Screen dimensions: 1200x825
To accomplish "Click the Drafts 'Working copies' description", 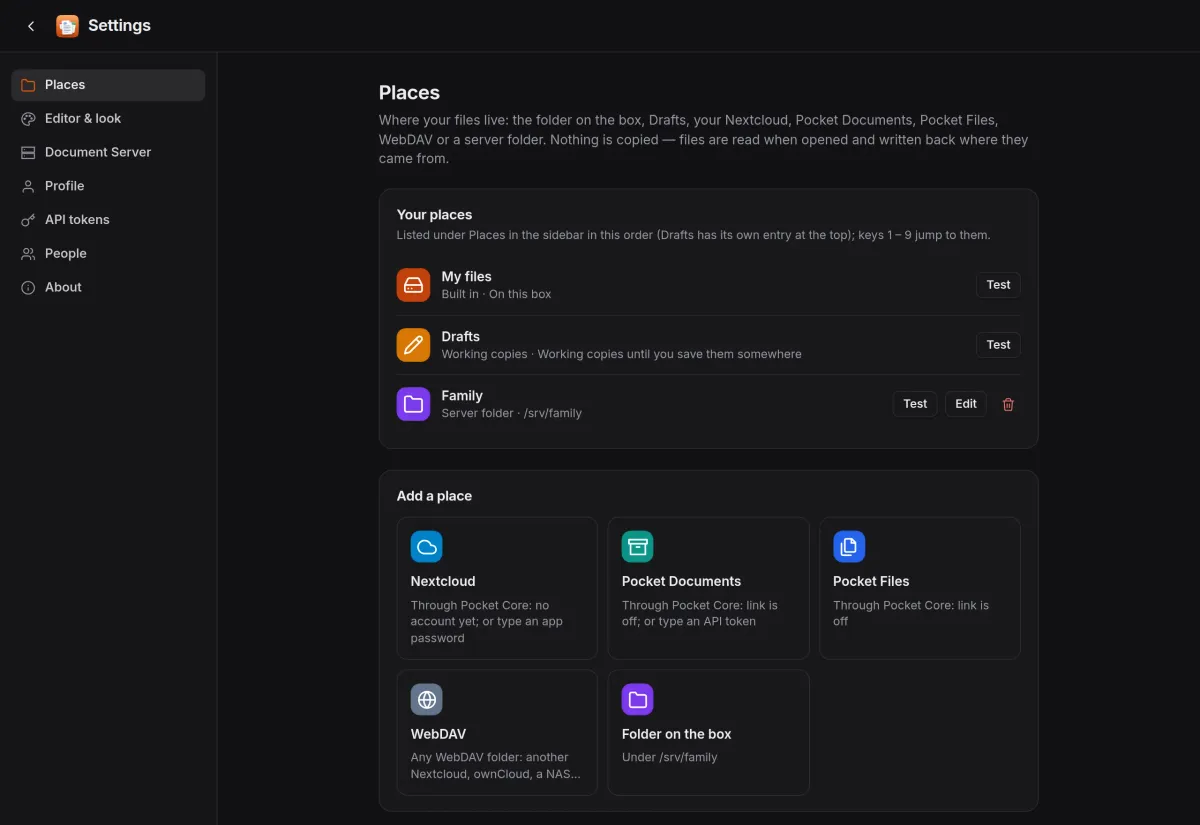I will [x=621, y=354].
